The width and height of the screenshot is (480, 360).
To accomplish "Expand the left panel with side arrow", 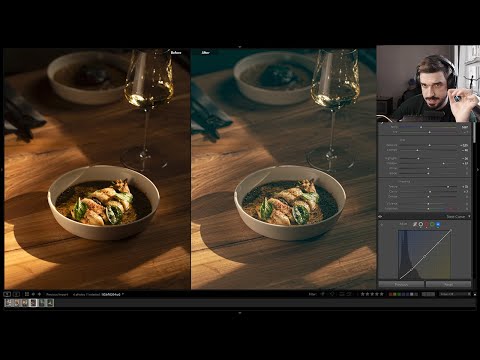I will (1, 170).
